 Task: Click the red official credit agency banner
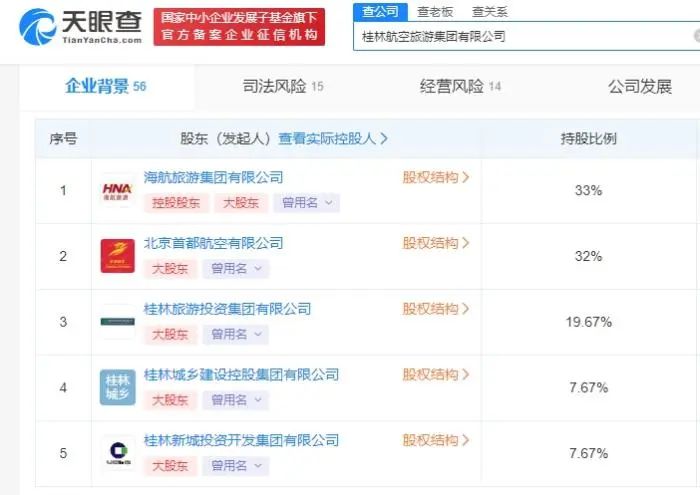coord(239,27)
